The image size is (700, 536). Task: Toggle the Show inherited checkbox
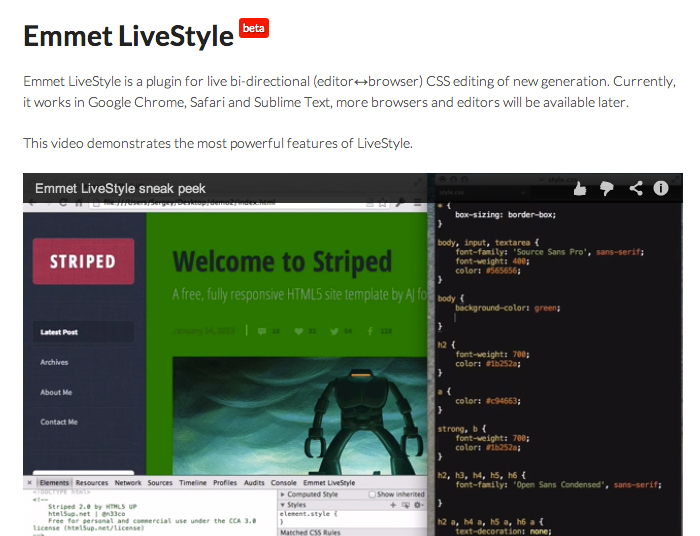point(373,494)
